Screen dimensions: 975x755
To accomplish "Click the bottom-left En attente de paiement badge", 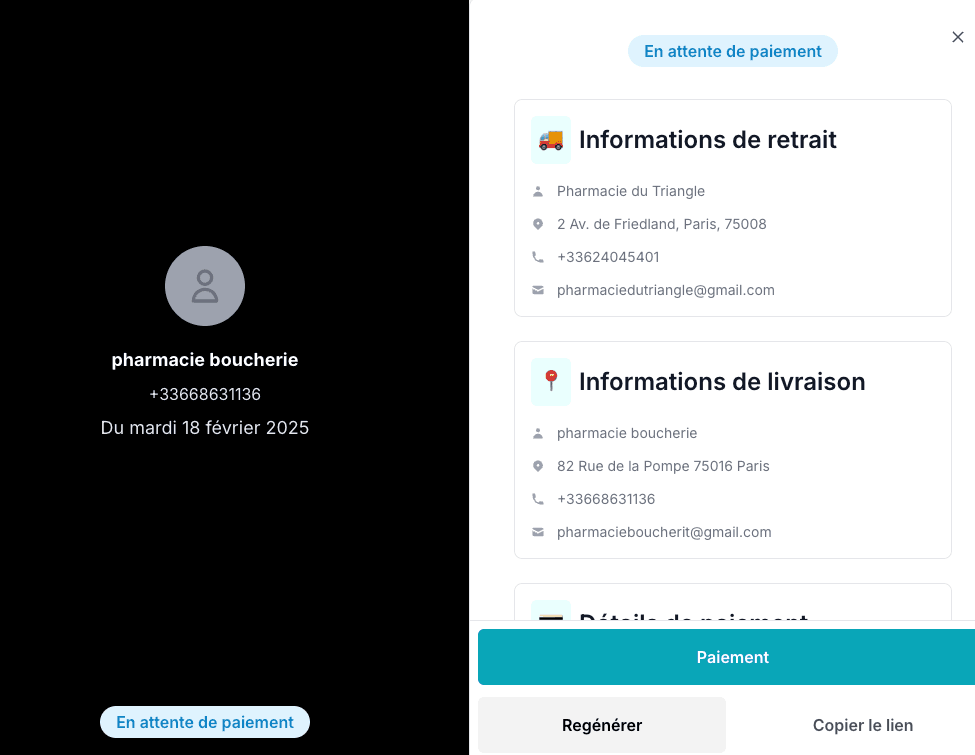I will point(205,722).
